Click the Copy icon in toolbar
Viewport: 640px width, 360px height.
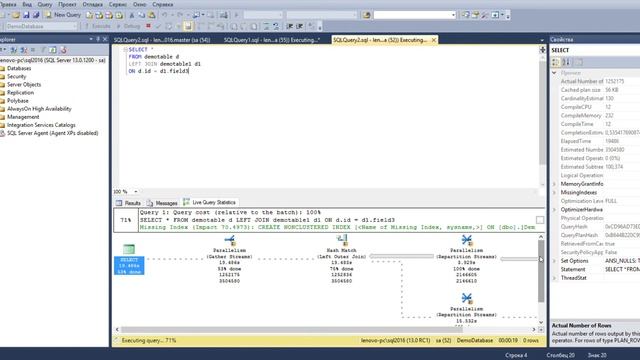tap(141, 15)
